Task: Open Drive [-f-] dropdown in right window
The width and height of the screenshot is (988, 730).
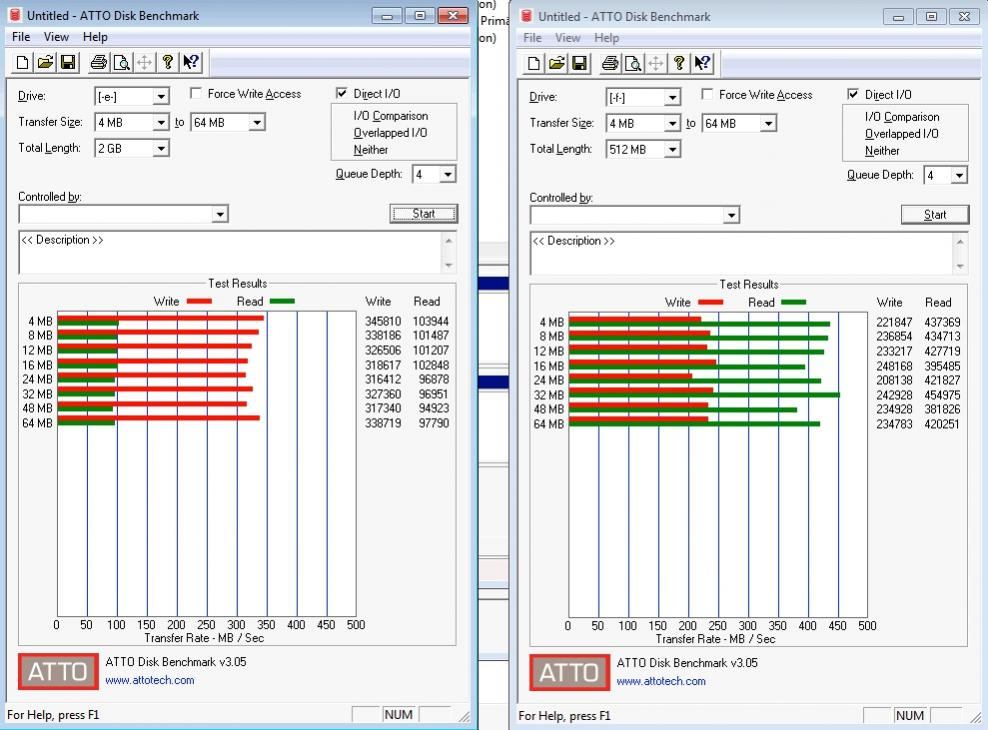Action: [x=673, y=98]
